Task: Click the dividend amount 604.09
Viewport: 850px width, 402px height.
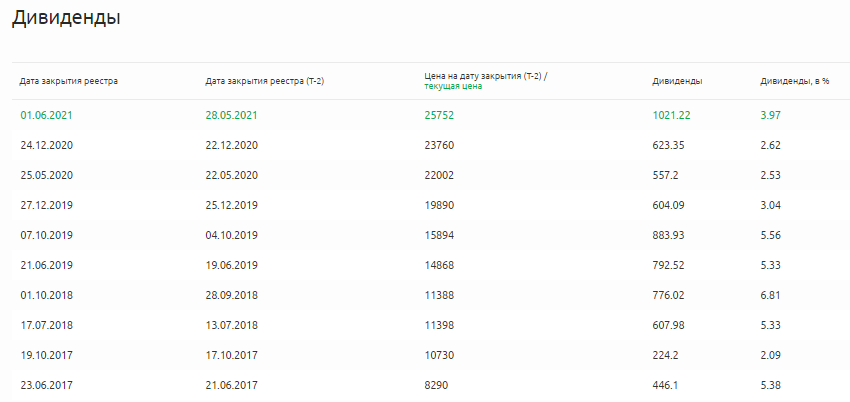Action: [x=669, y=205]
